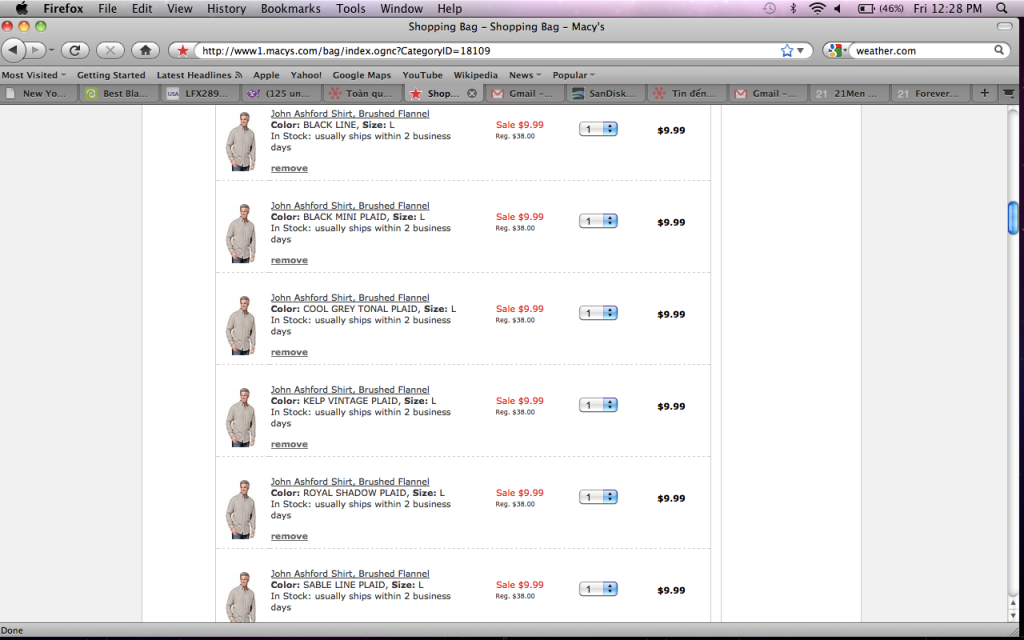Screen dimensions: 1024x640
Task: Open quantity dropdown for BLACK LINE shirt
Action: click(598, 129)
